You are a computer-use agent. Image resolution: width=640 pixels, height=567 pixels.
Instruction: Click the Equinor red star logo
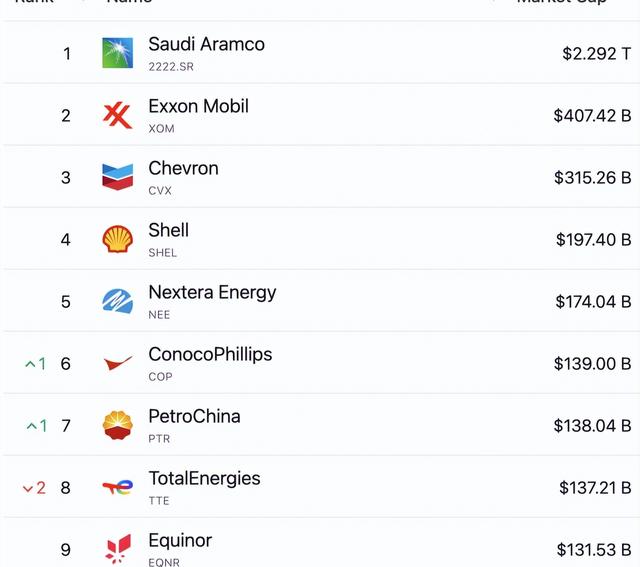click(x=118, y=549)
